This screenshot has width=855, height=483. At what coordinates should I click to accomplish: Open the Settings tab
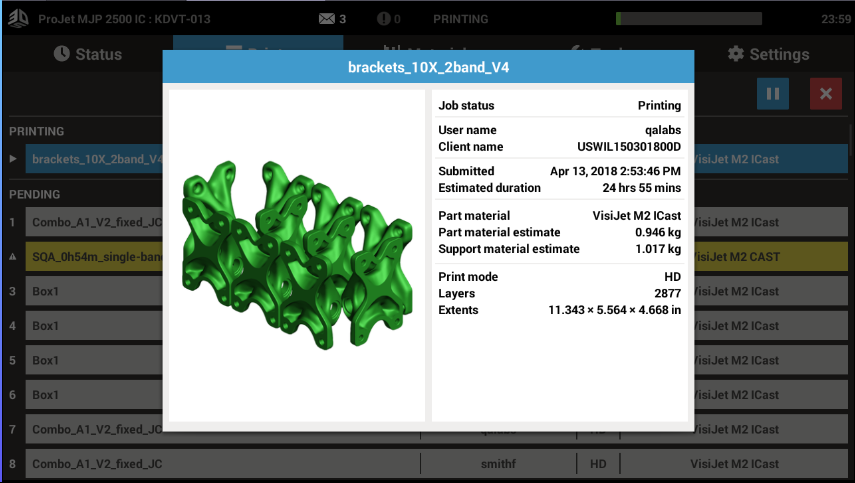click(768, 55)
